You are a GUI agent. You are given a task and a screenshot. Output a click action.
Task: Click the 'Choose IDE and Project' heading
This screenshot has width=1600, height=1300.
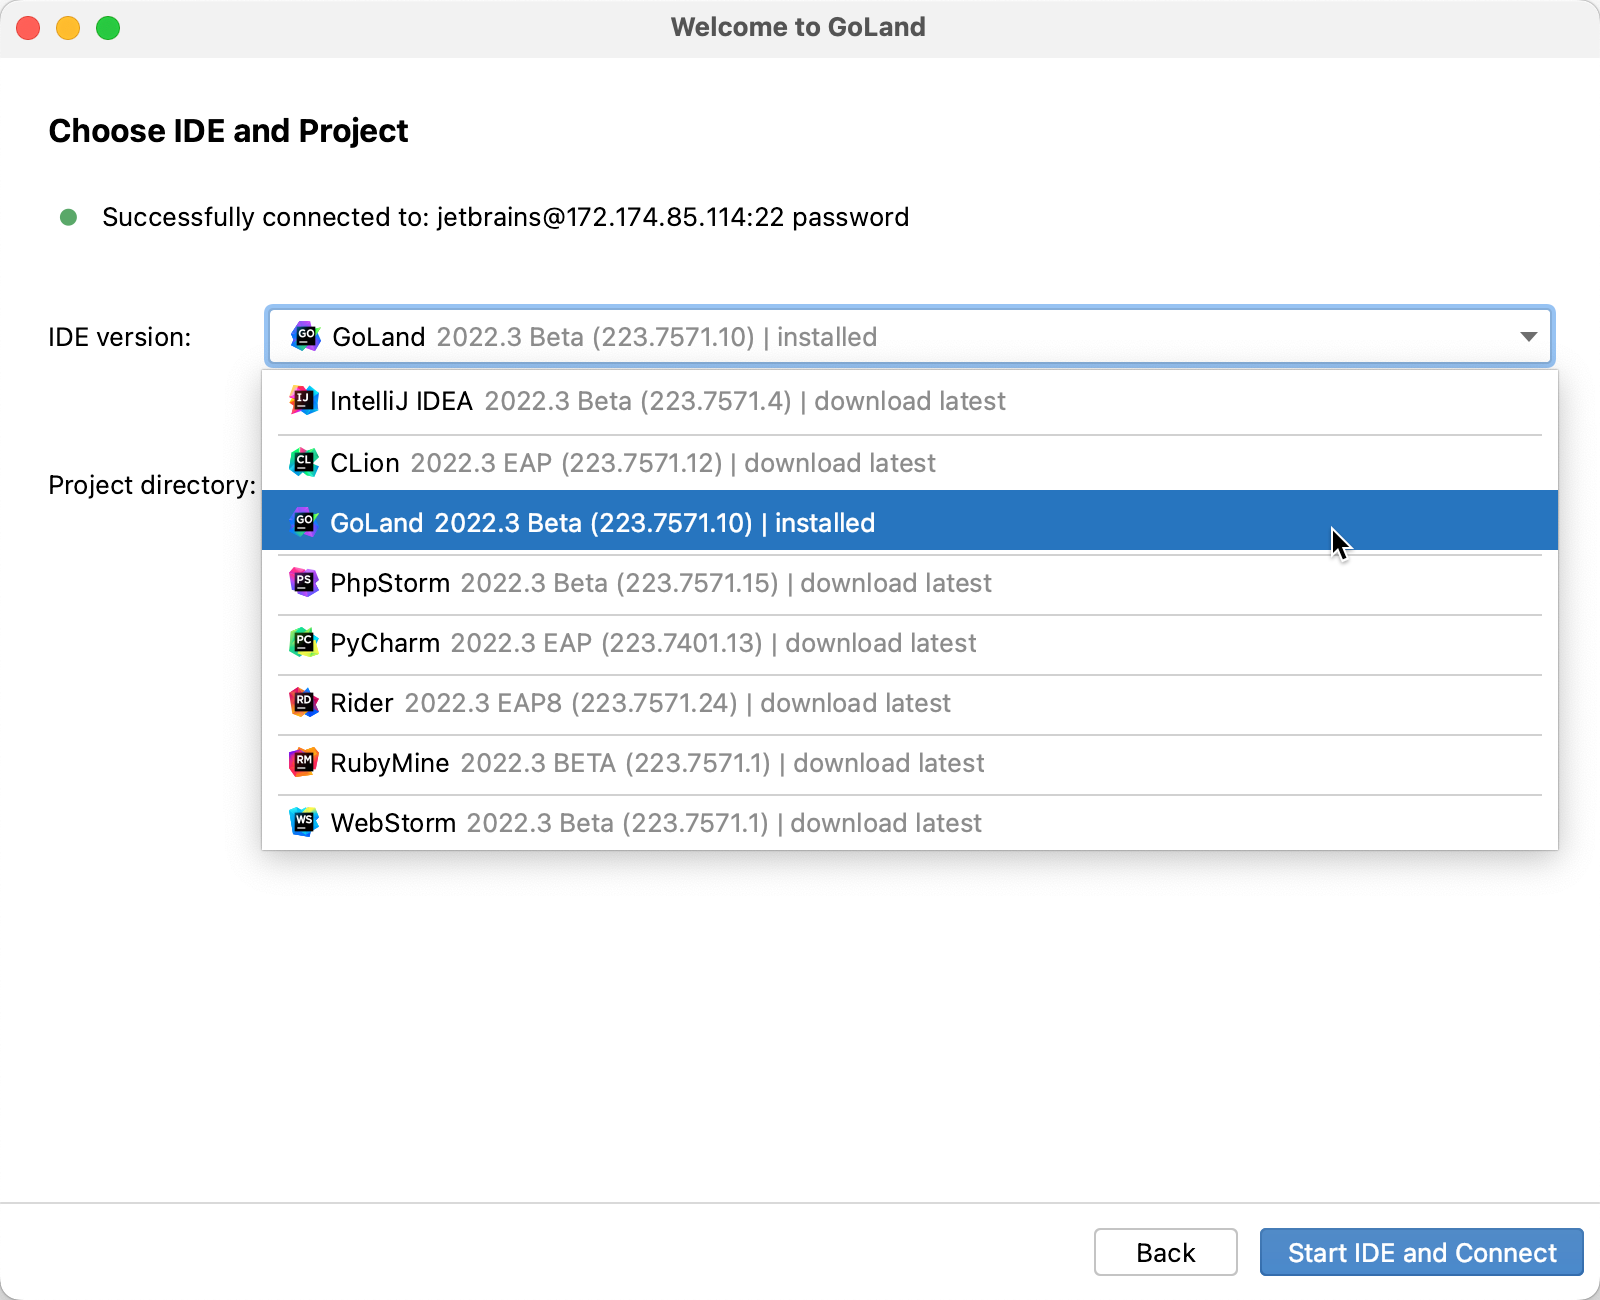click(x=228, y=131)
